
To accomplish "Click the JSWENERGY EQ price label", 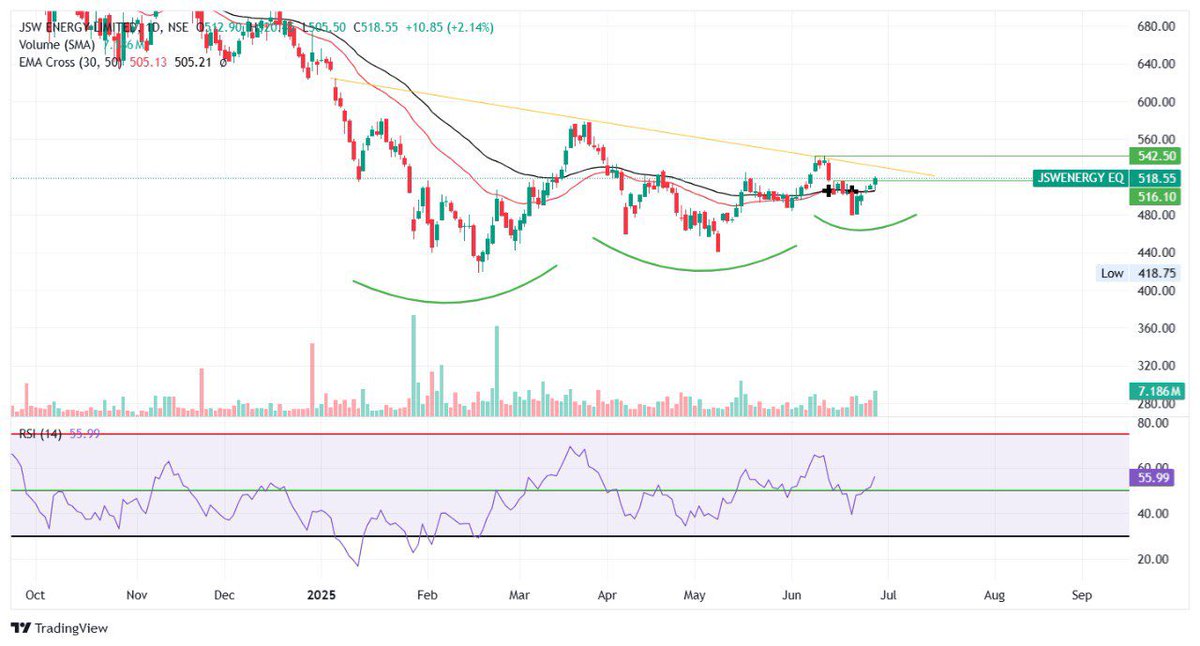I will coord(1079,177).
